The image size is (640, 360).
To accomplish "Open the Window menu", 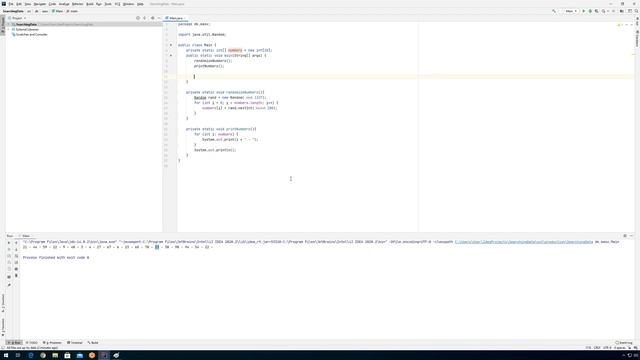I will pyautogui.click(x=128, y=4).
